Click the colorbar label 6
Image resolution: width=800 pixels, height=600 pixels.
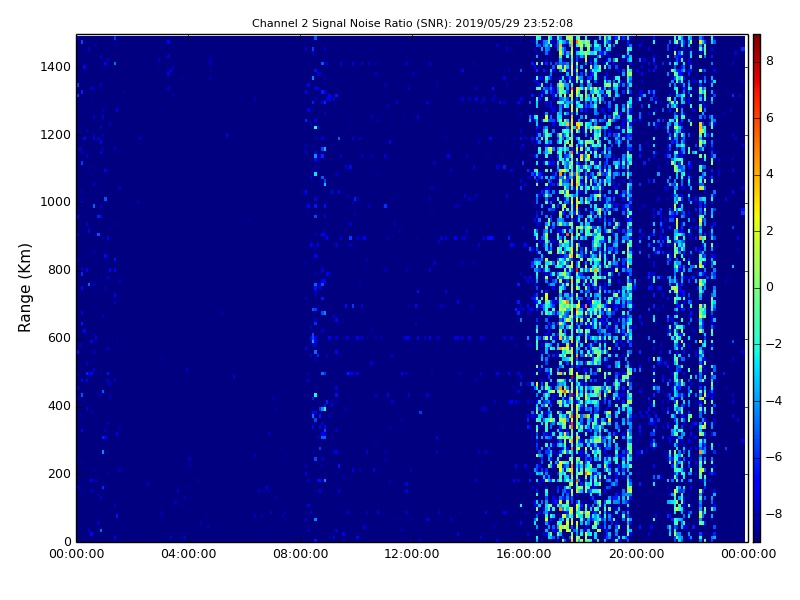click(770, 118)
